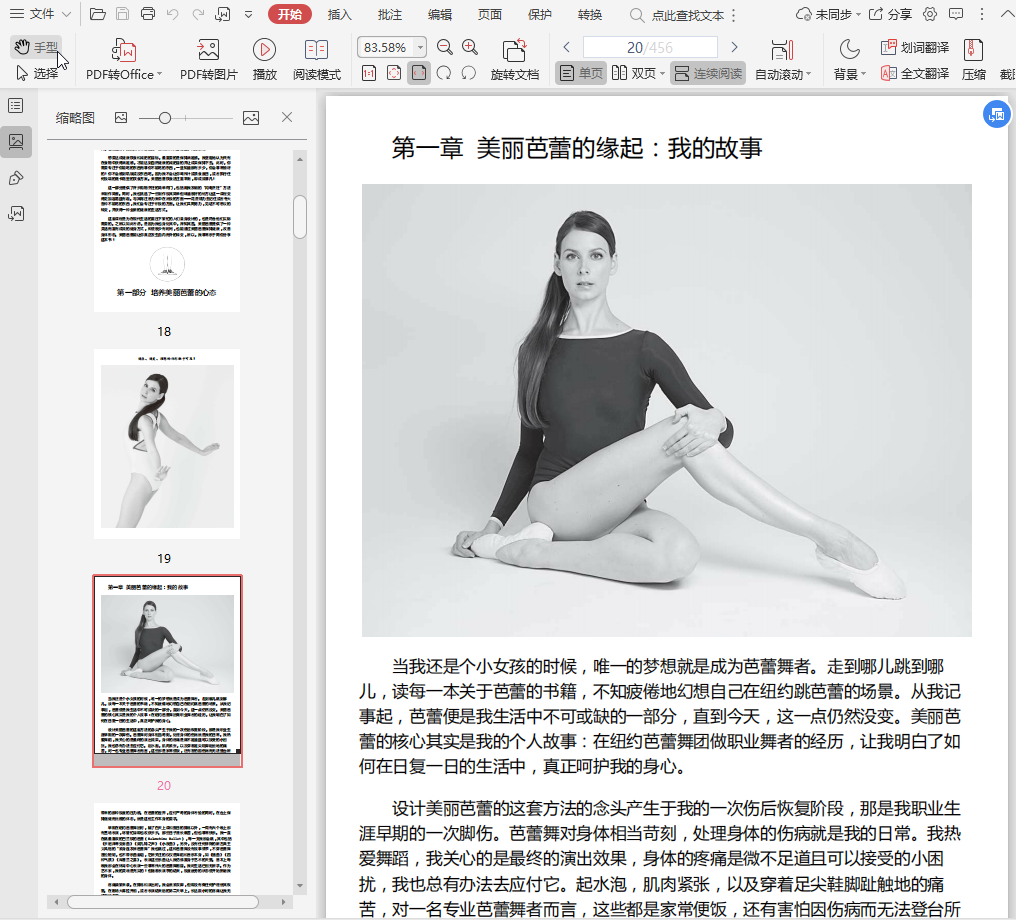Open the 未同步 sync status dropdown
Screen dimensions: 1016x920
(x=828, y=14)
